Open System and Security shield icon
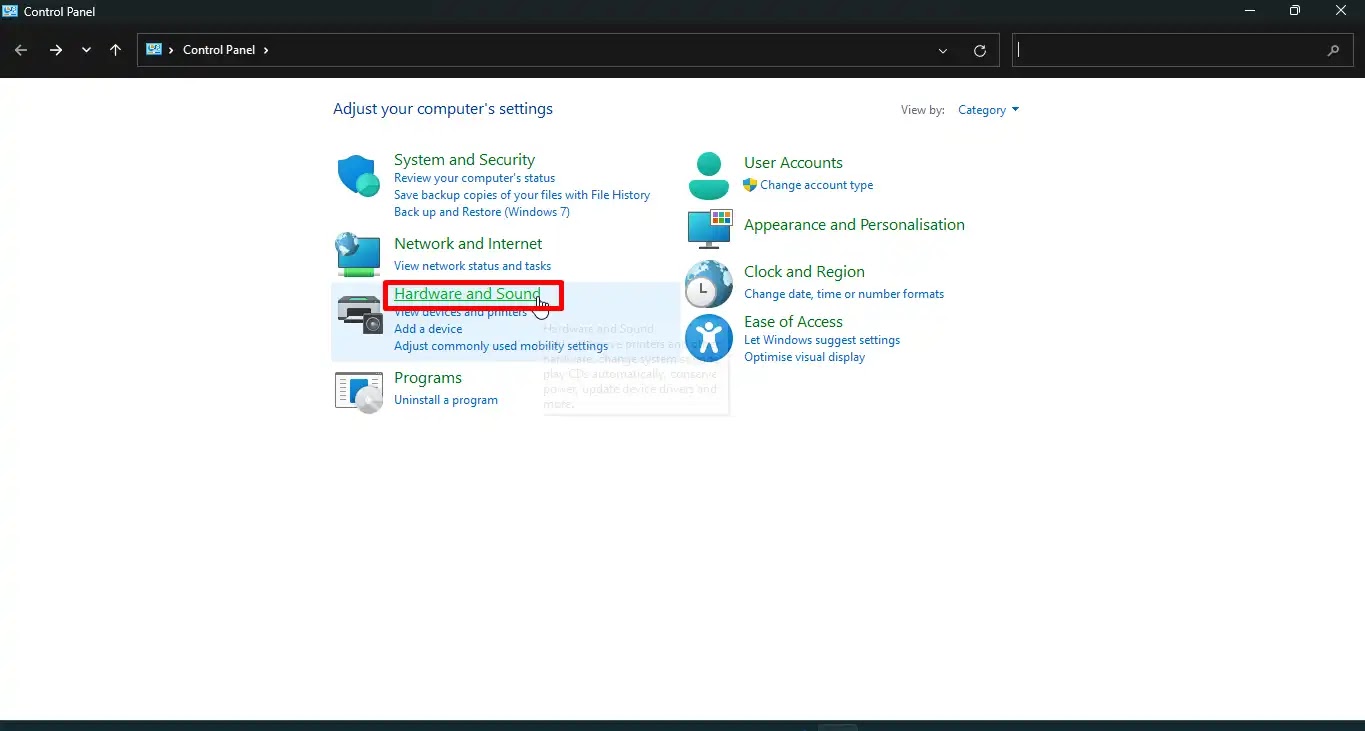The image size is (1365, 731). 358,176
